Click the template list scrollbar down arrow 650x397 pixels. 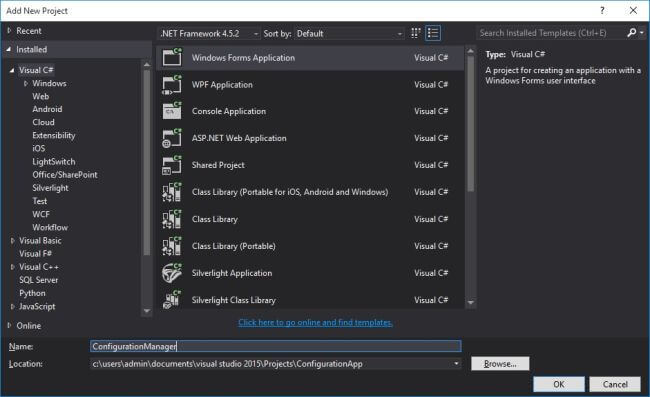471,303
